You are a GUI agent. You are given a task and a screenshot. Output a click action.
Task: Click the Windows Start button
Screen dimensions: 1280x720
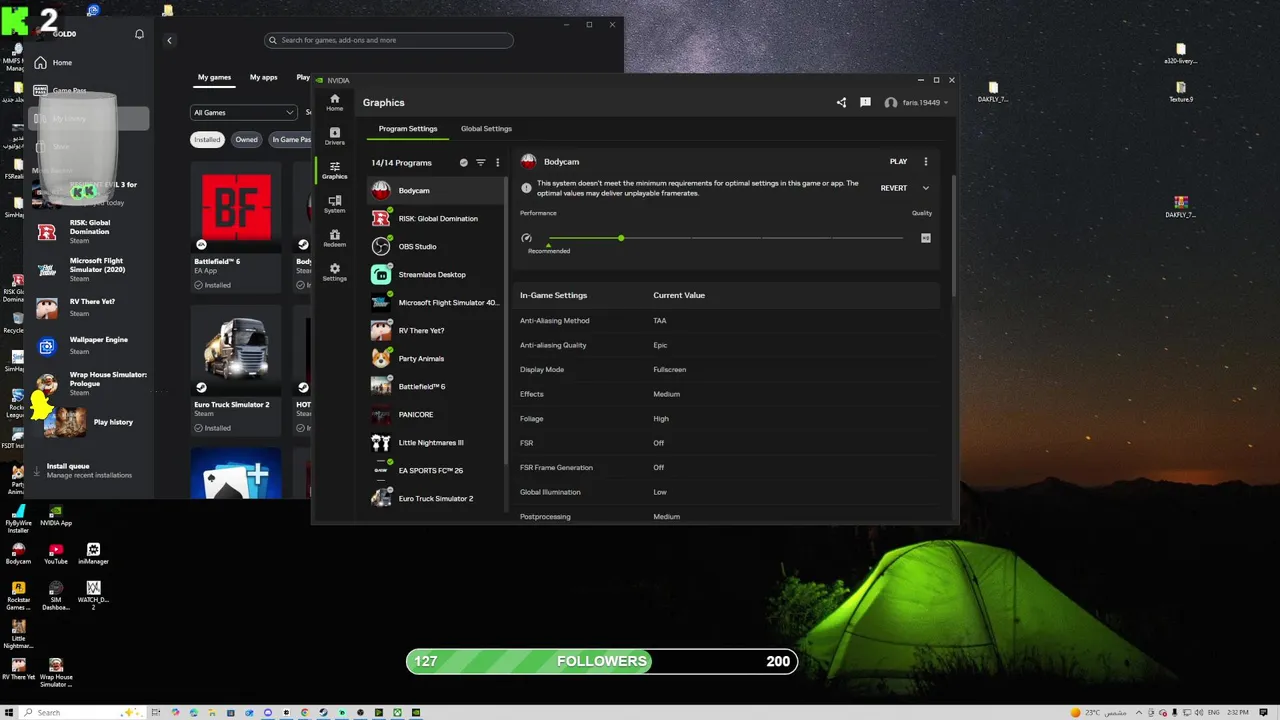coord(9,712)
